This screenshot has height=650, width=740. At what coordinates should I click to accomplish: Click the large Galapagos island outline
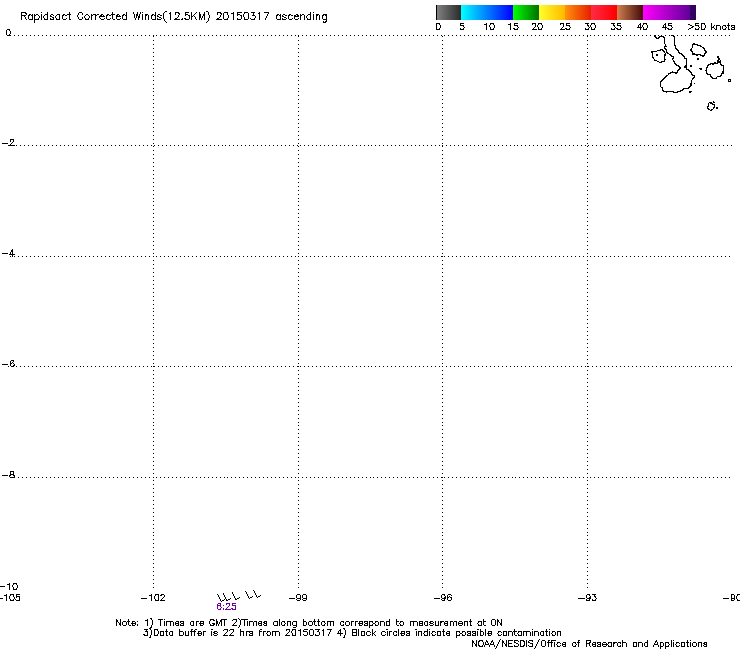[676, 66]
